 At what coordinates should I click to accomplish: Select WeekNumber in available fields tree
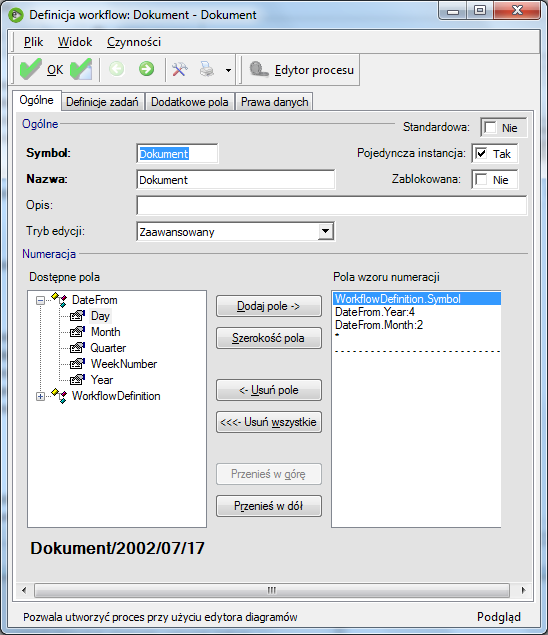pos(124,364)
